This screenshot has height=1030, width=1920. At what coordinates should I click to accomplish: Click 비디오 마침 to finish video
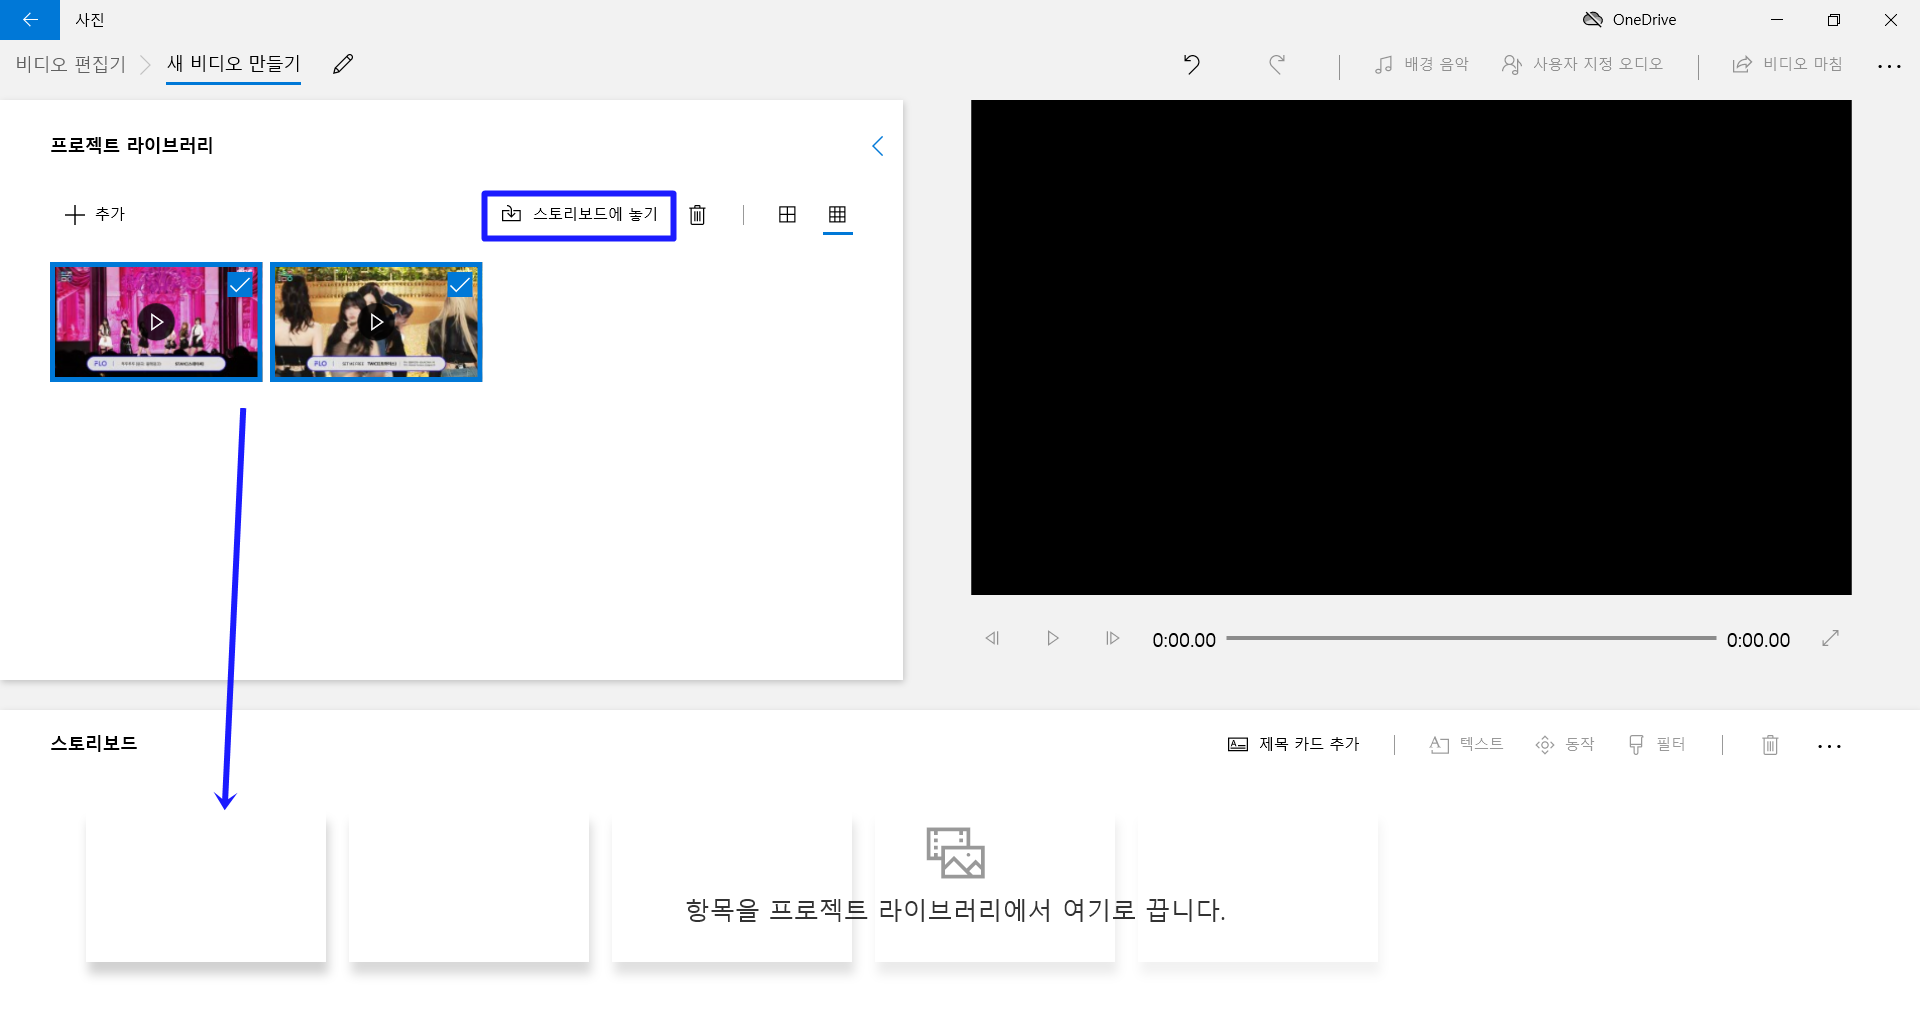[1787, 64]
